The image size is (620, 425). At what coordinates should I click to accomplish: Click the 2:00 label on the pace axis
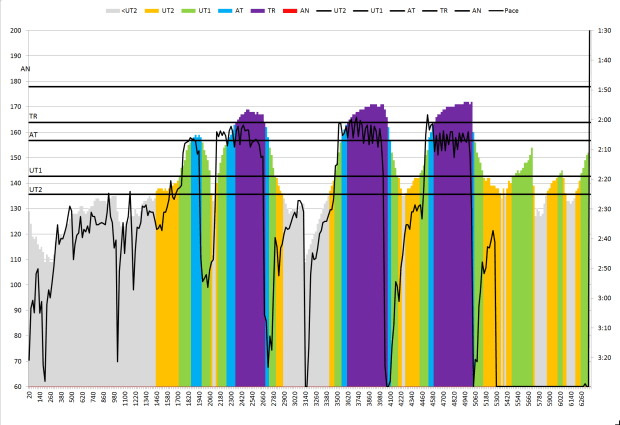pos(604,120)
